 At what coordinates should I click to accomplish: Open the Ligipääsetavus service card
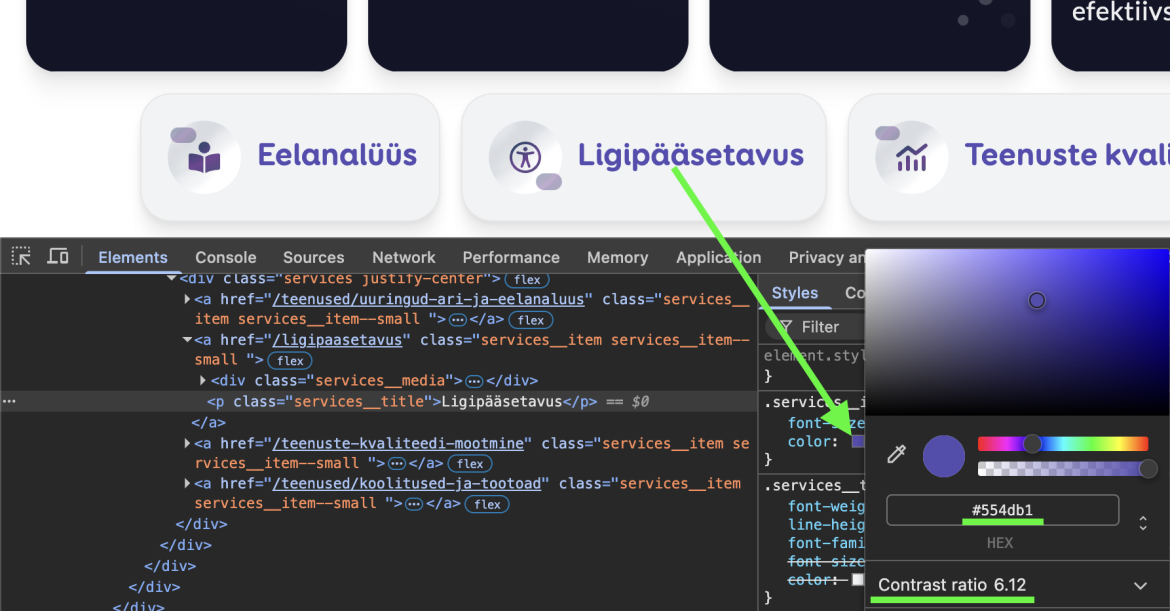[x=644, y=157]
